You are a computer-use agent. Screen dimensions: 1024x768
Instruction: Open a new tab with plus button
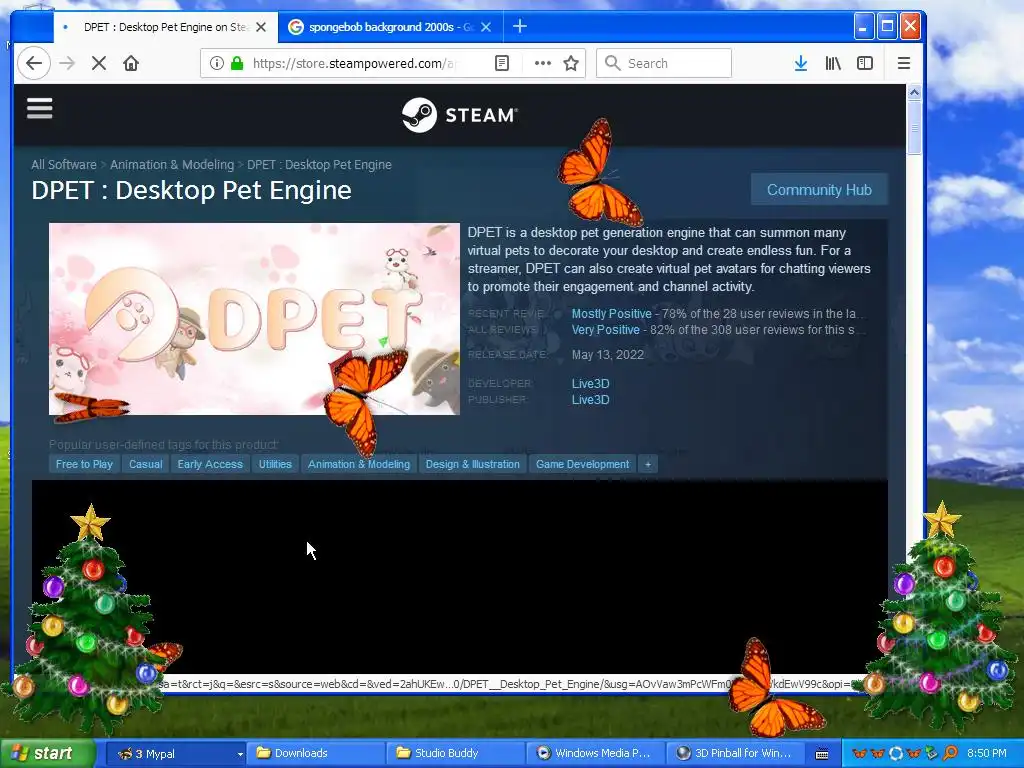[x=520, y=27]
